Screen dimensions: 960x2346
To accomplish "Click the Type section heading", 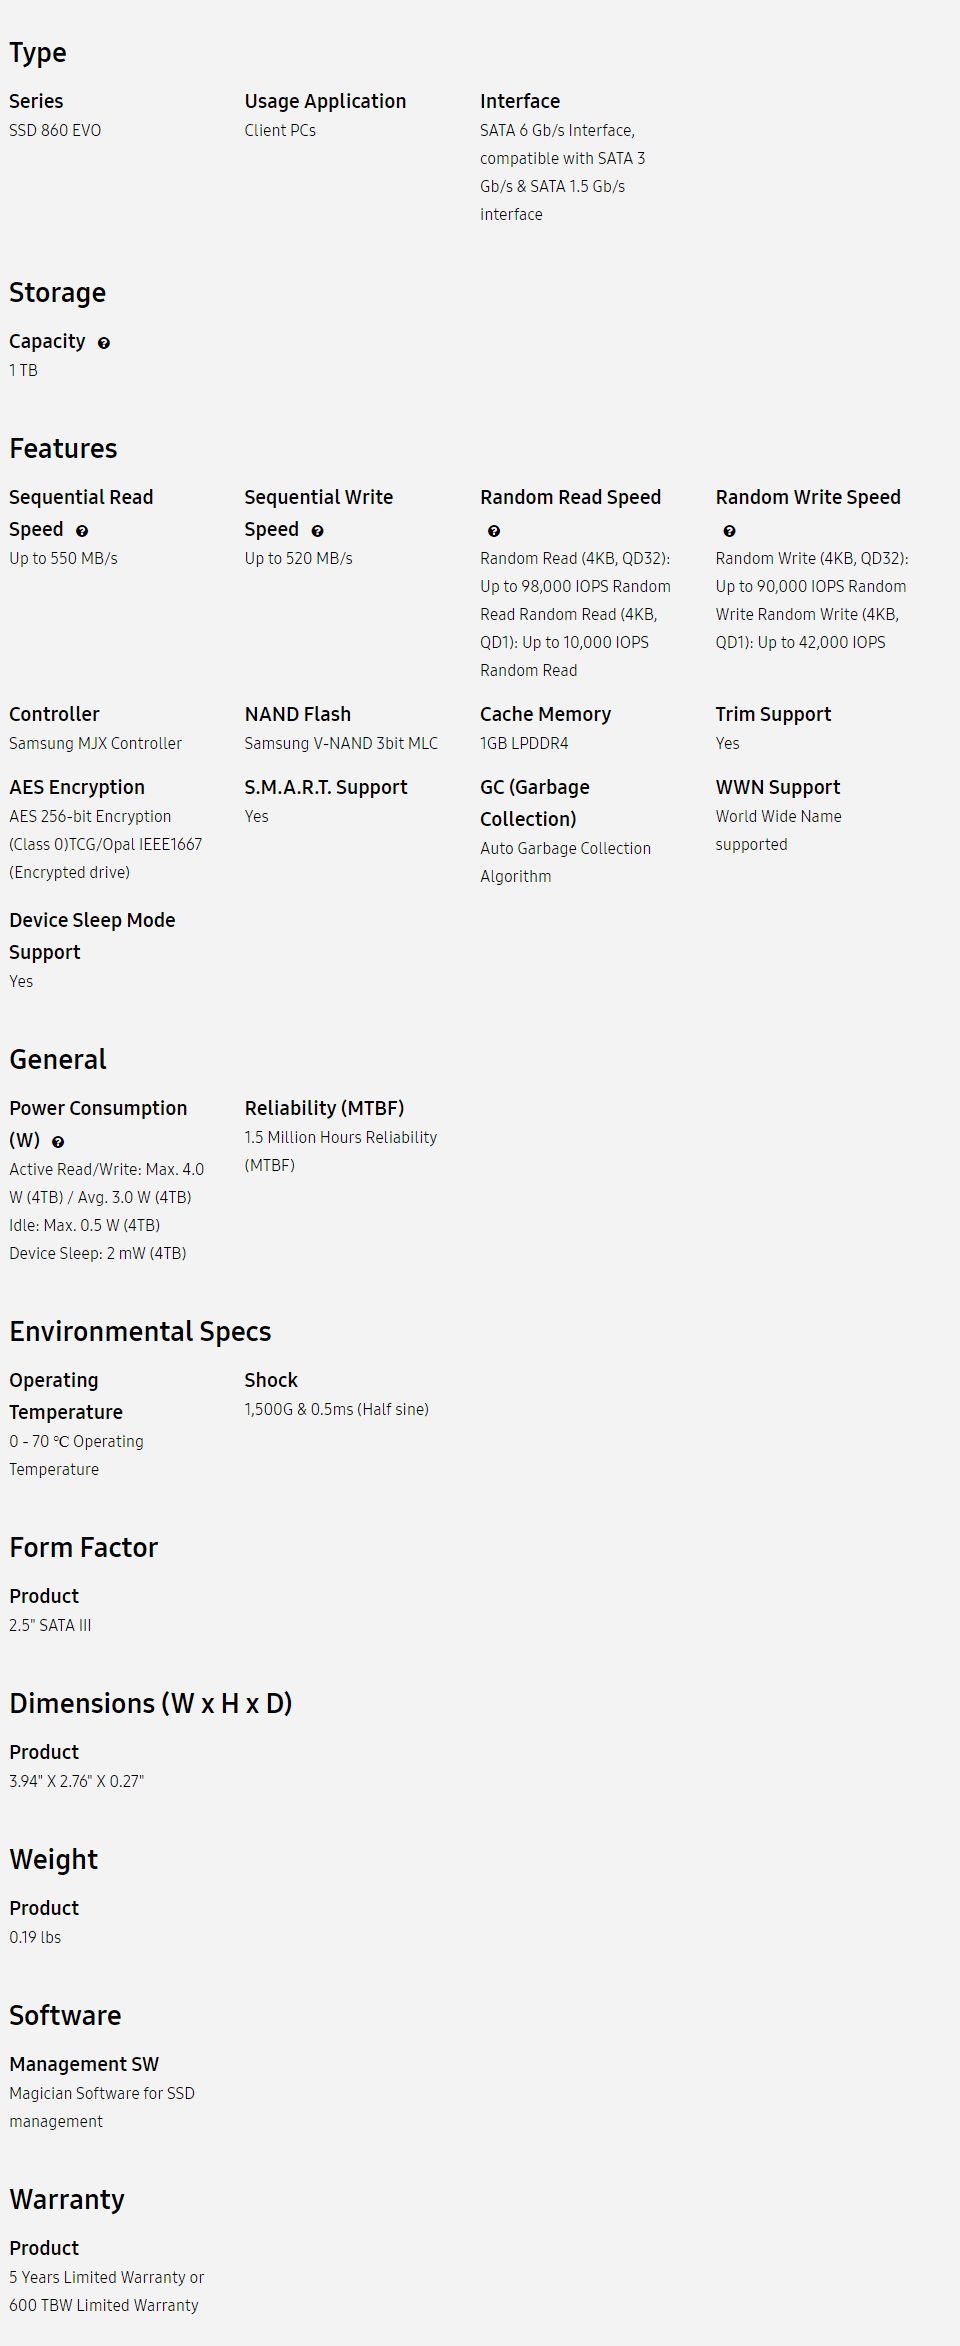I will point(38,53).
